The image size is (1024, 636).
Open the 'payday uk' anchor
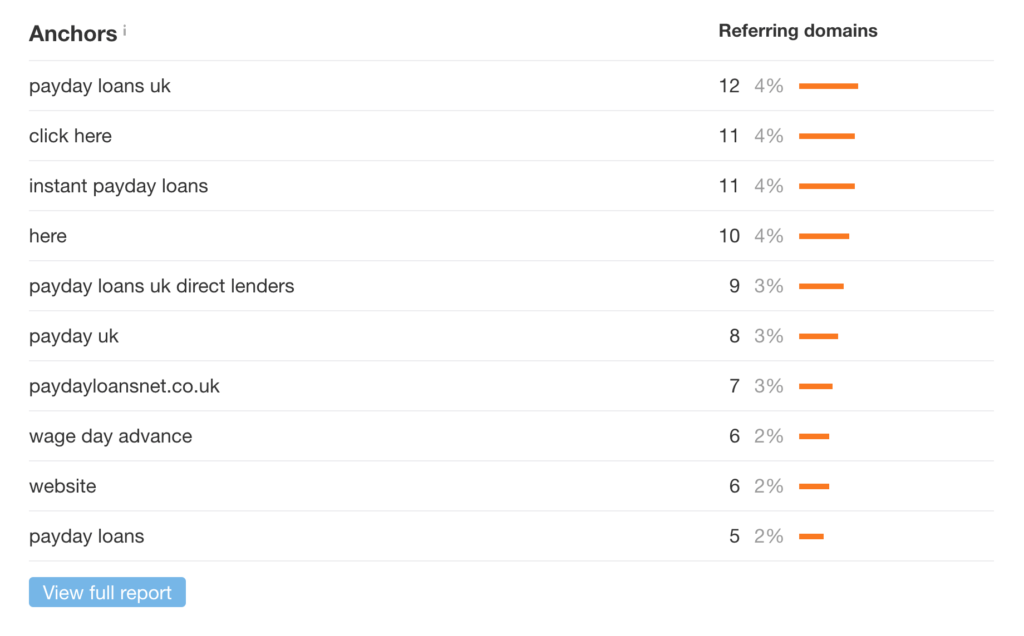pyautogui.click(x=74, y=336)
